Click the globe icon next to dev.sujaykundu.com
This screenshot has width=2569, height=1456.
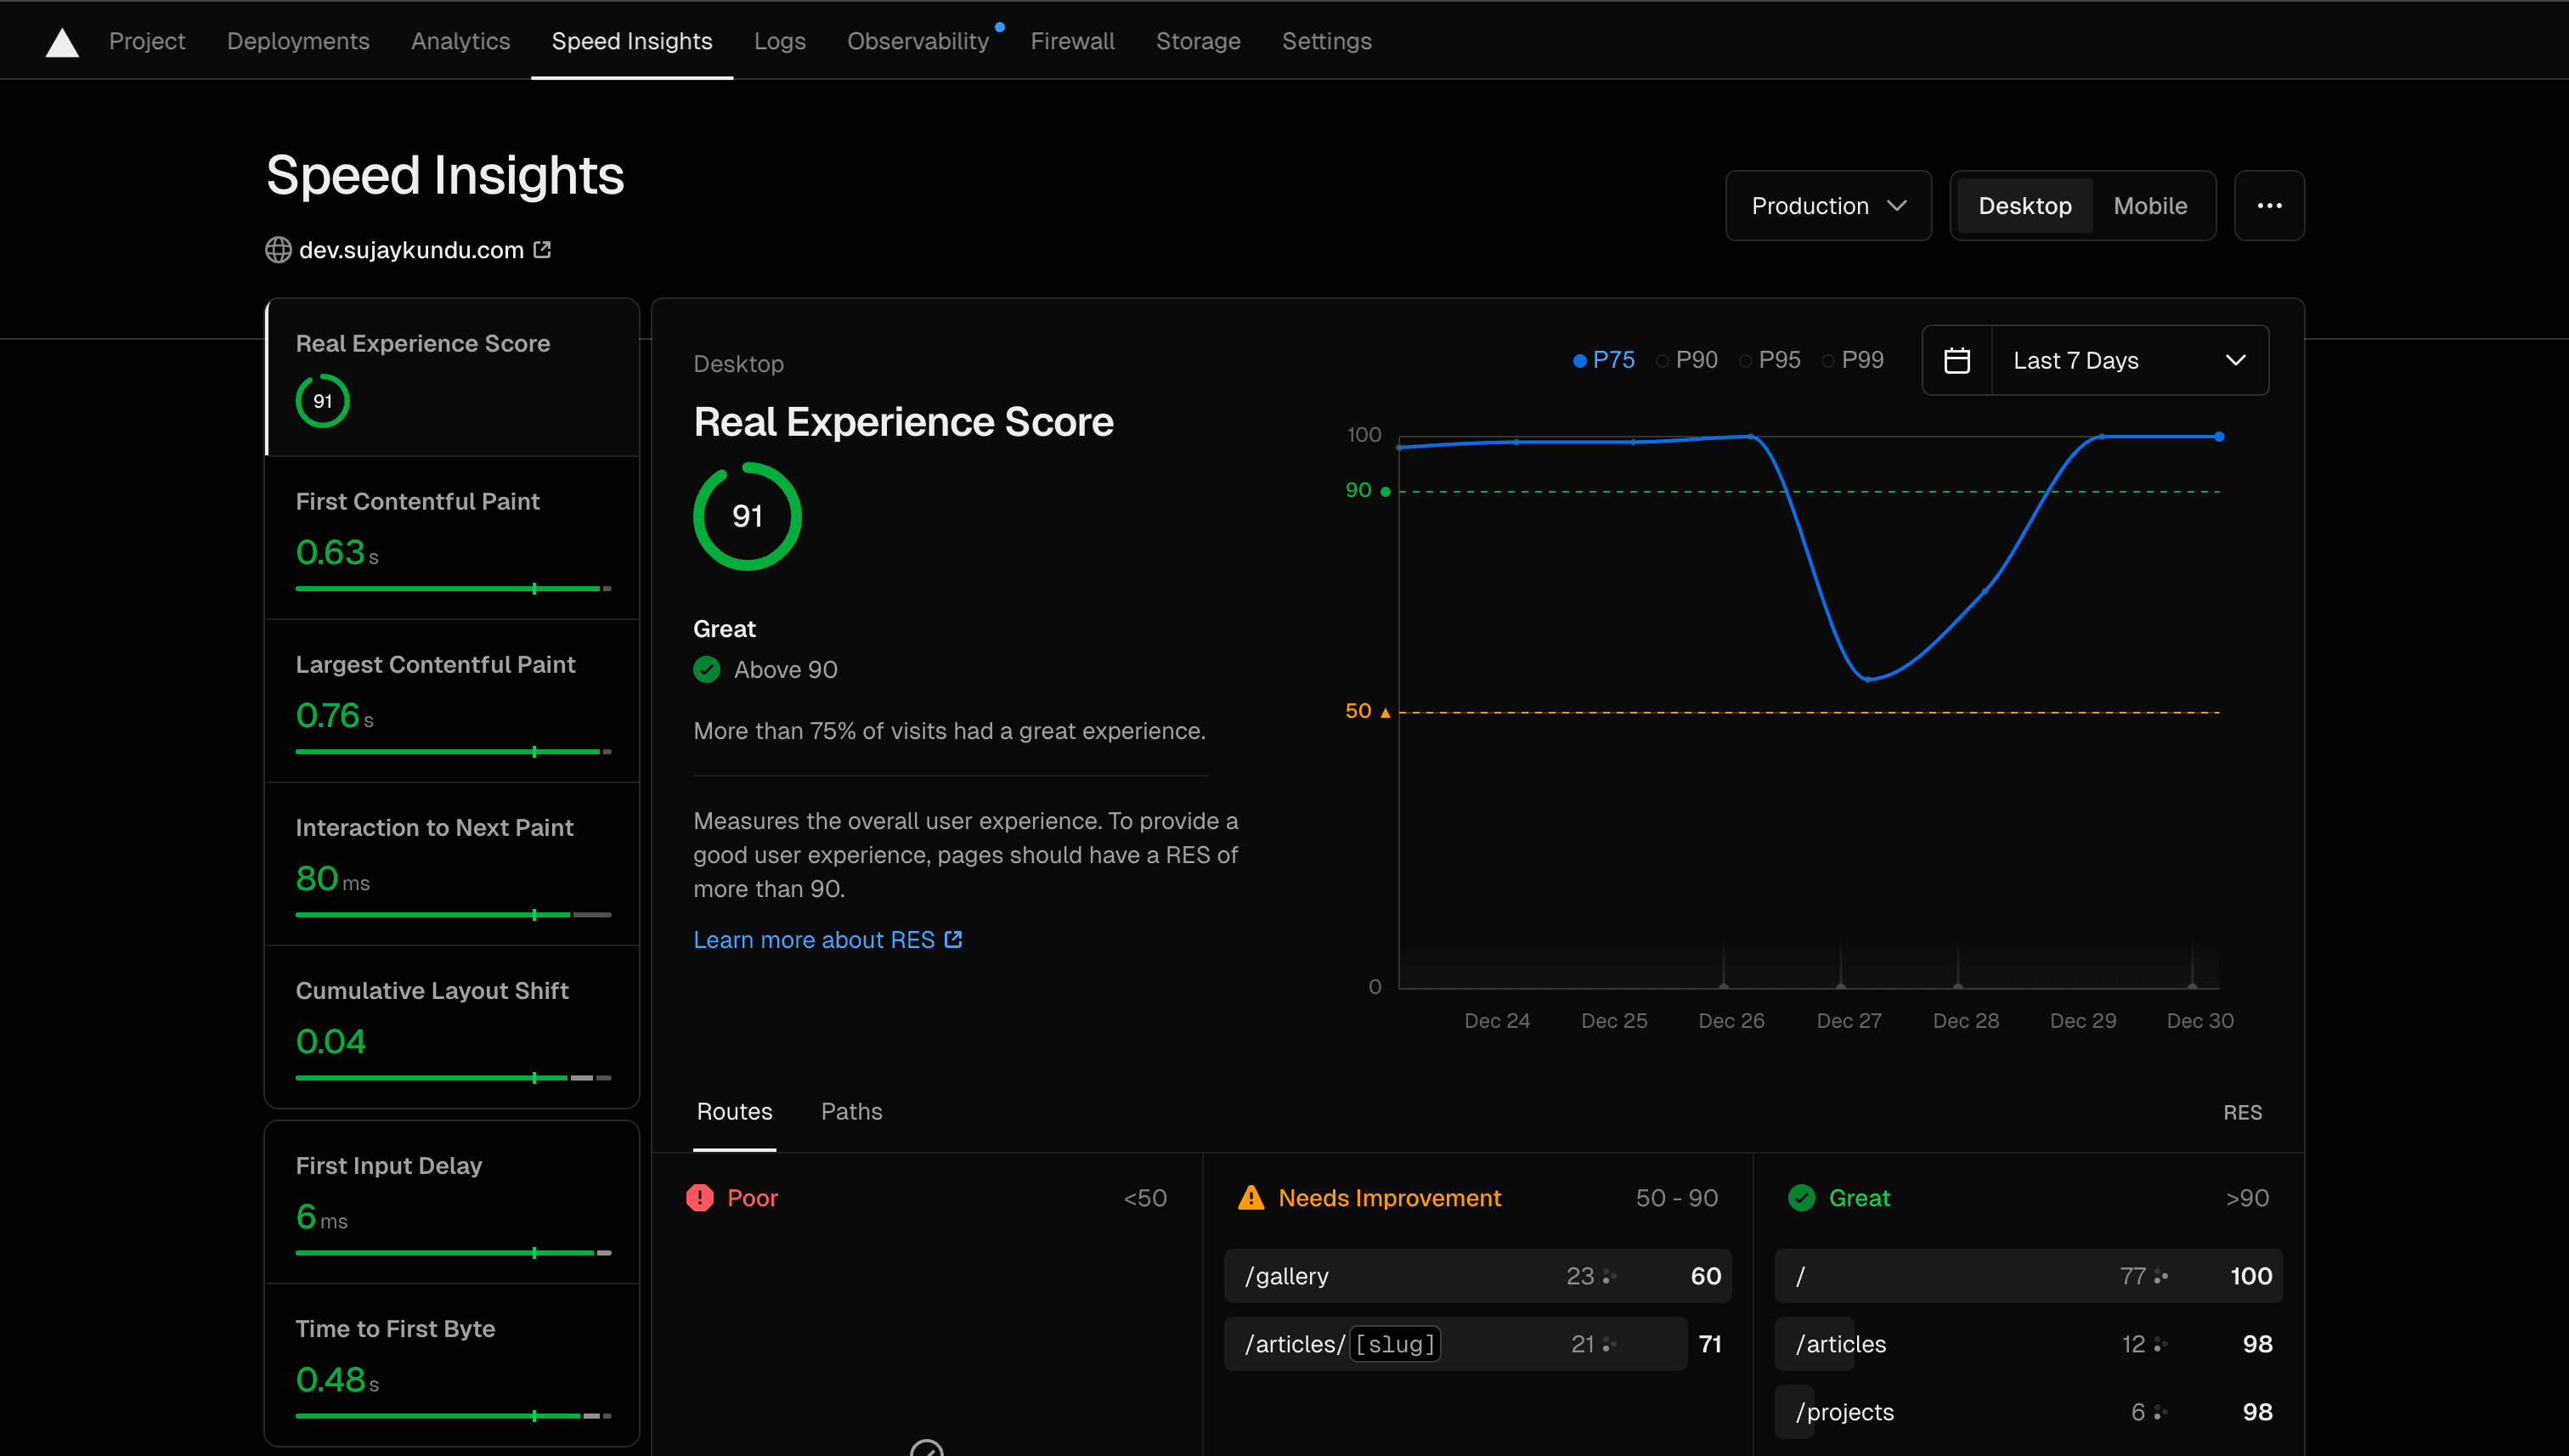[x=278, y=250]
